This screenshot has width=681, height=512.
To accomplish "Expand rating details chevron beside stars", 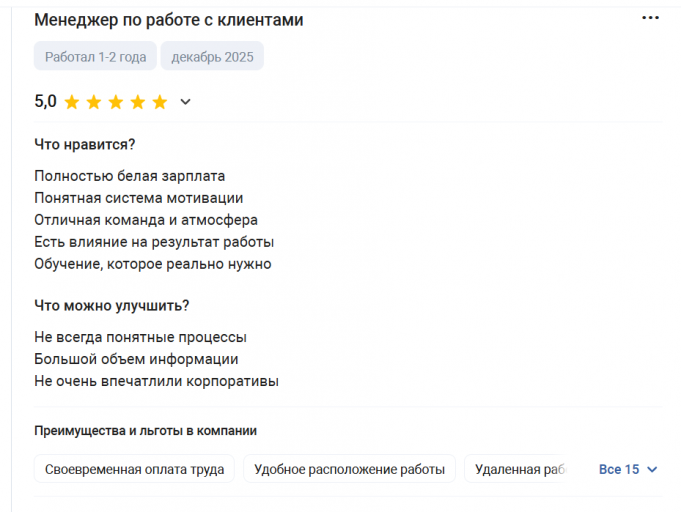I will [x=185, y=102].
